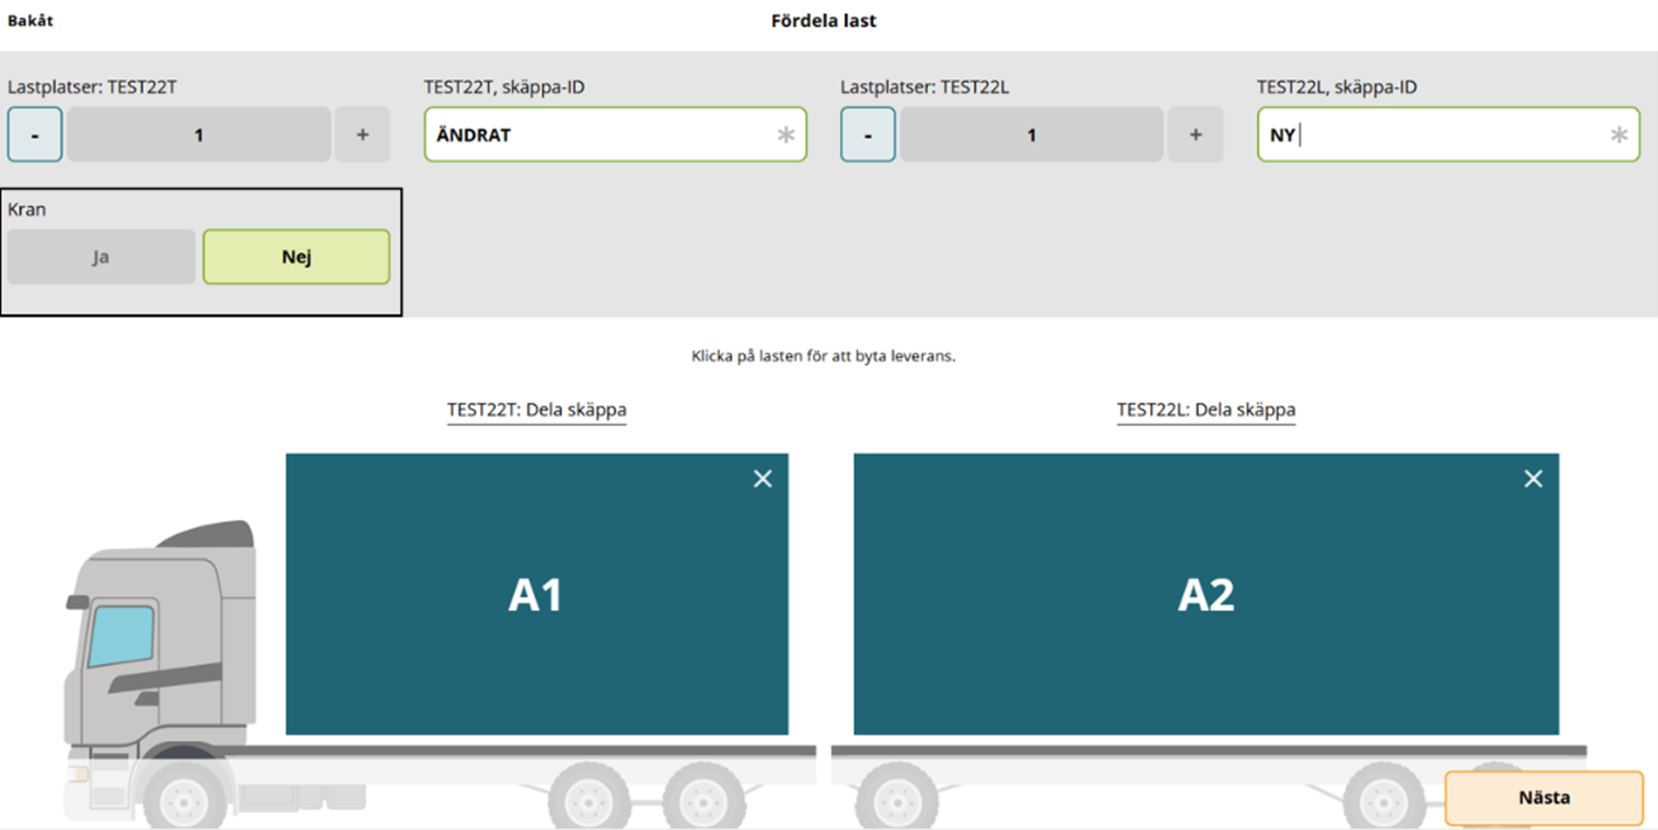Set Kran to Ja
Image resolution: width=1658 pixels, height=830 pixels.
(x=101, y=257)
